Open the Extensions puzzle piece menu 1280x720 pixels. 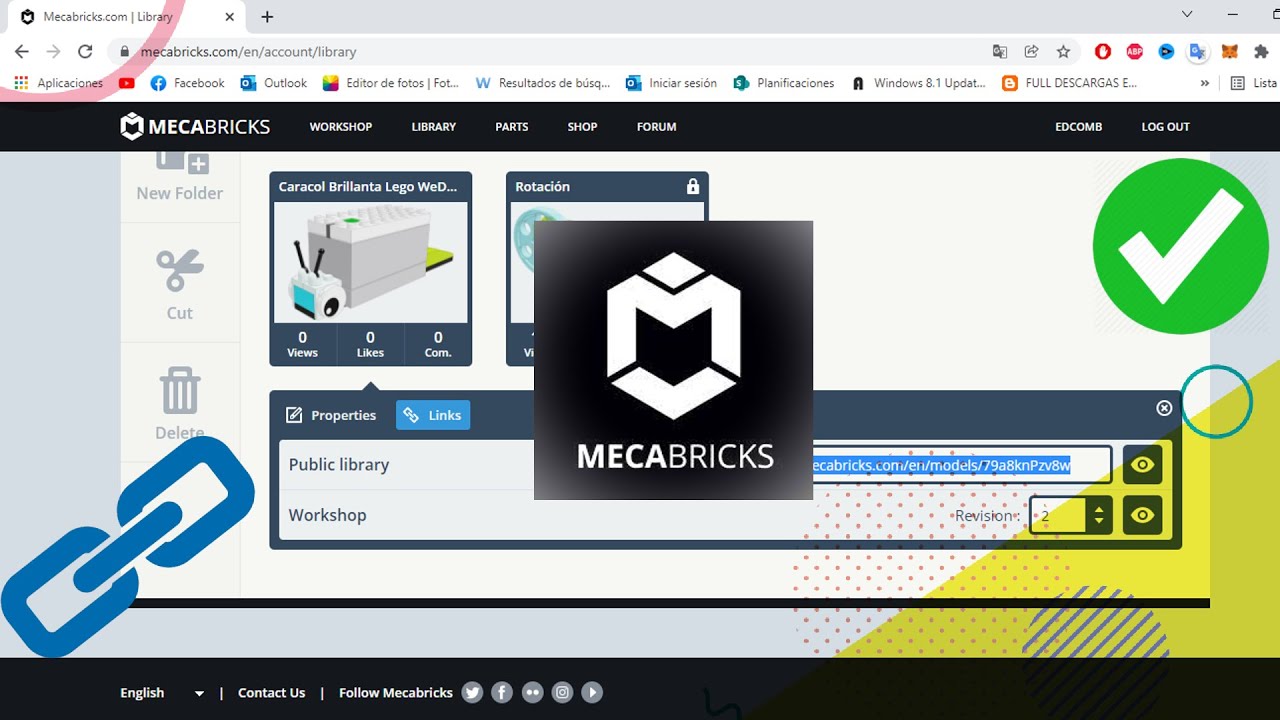point(1261,52)
